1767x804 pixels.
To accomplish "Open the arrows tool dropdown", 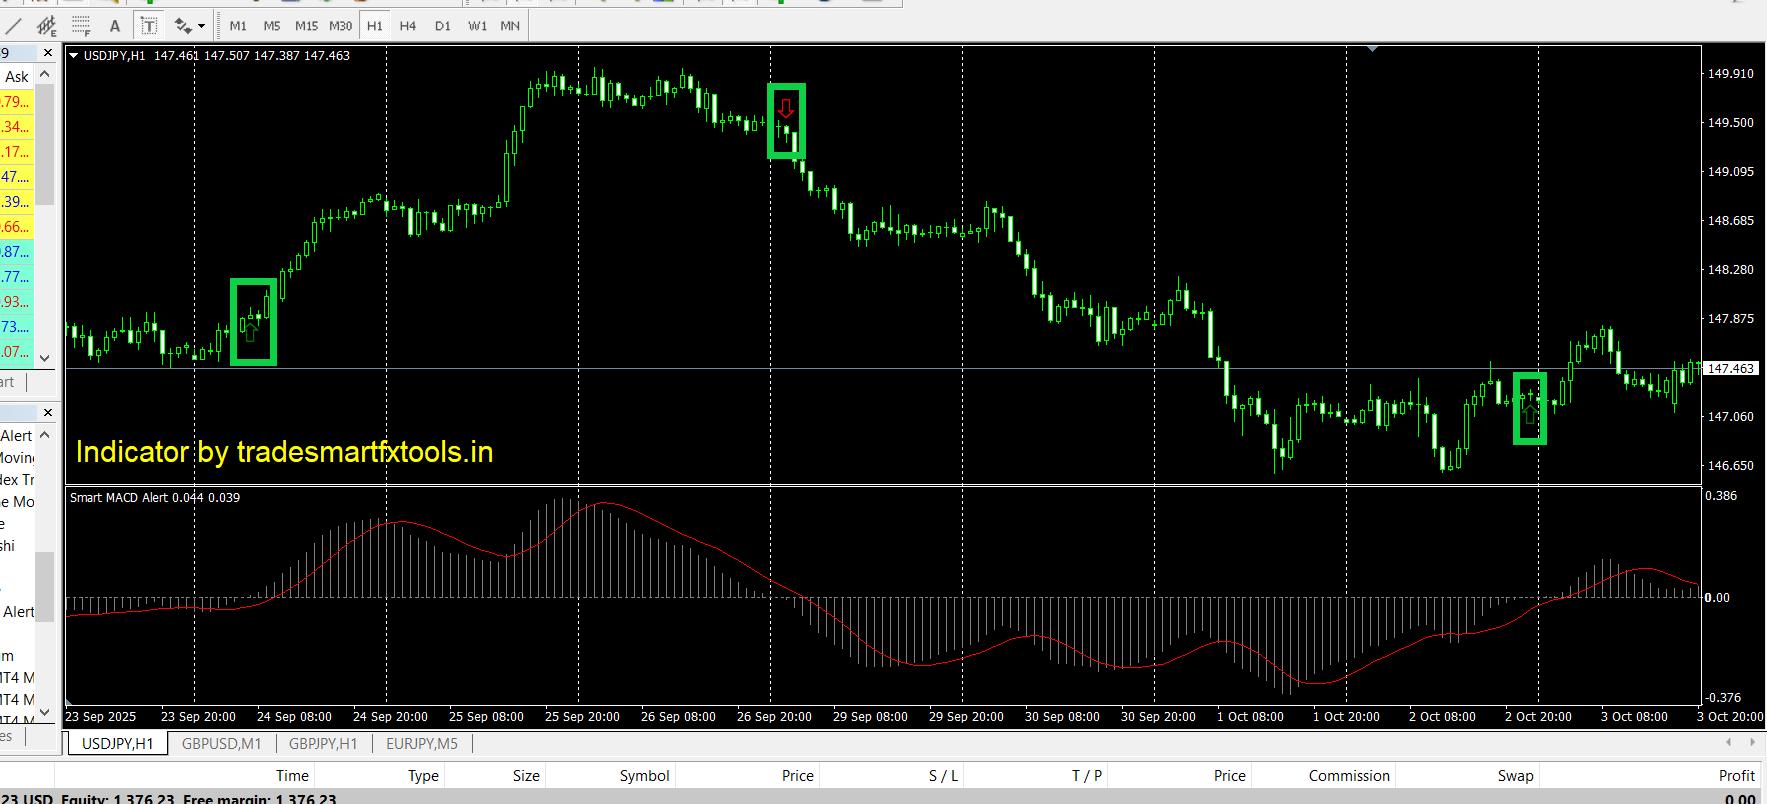I will coord(202,26).
